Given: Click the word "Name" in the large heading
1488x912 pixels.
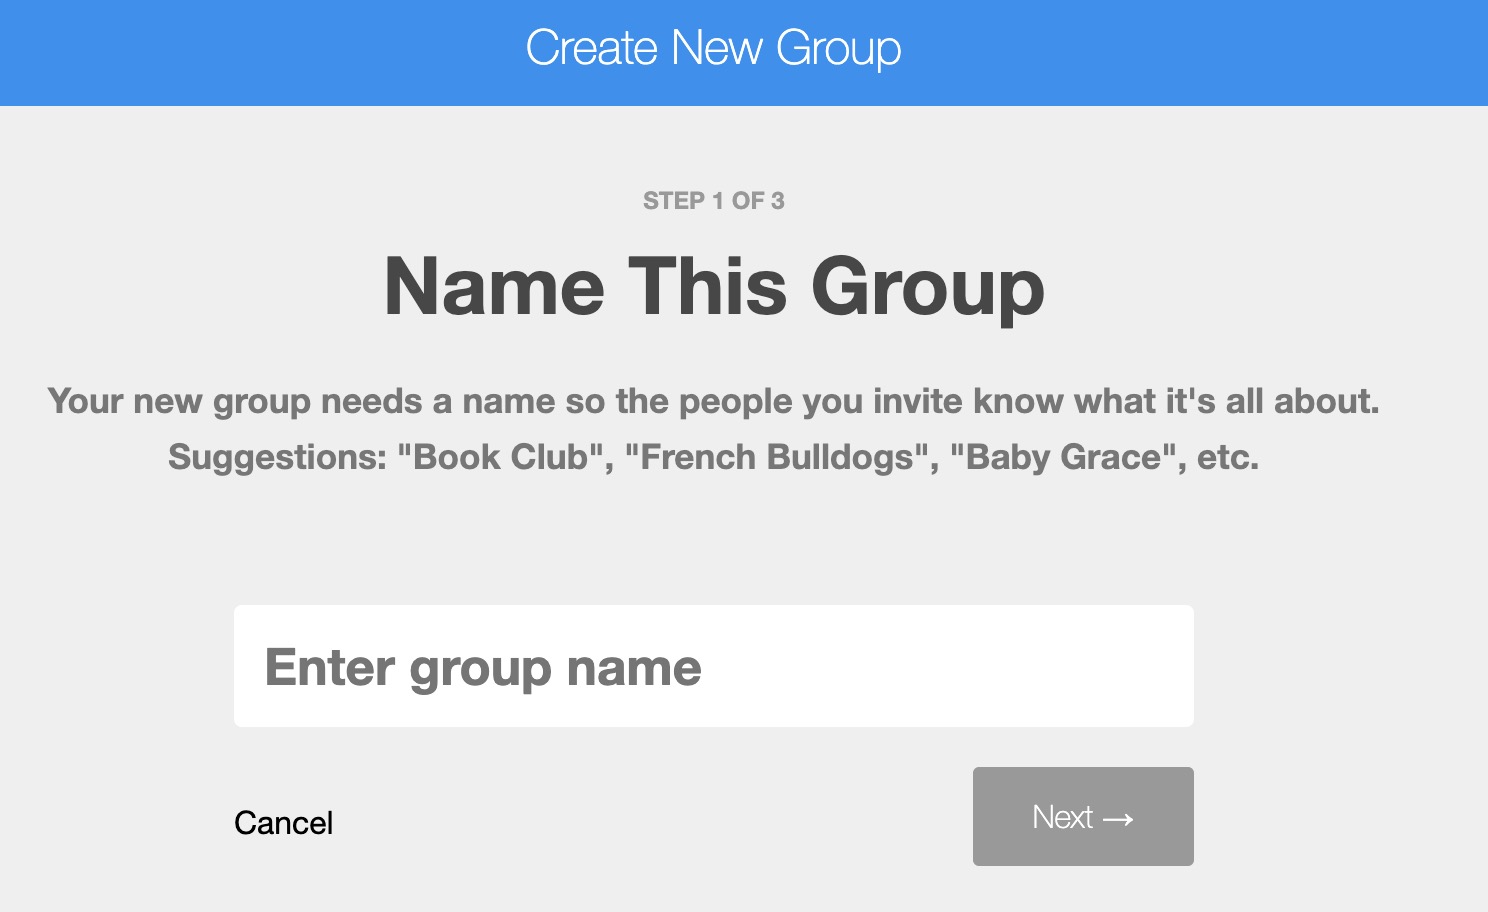Looking at the screenshot, I should [x=494, y=287].
